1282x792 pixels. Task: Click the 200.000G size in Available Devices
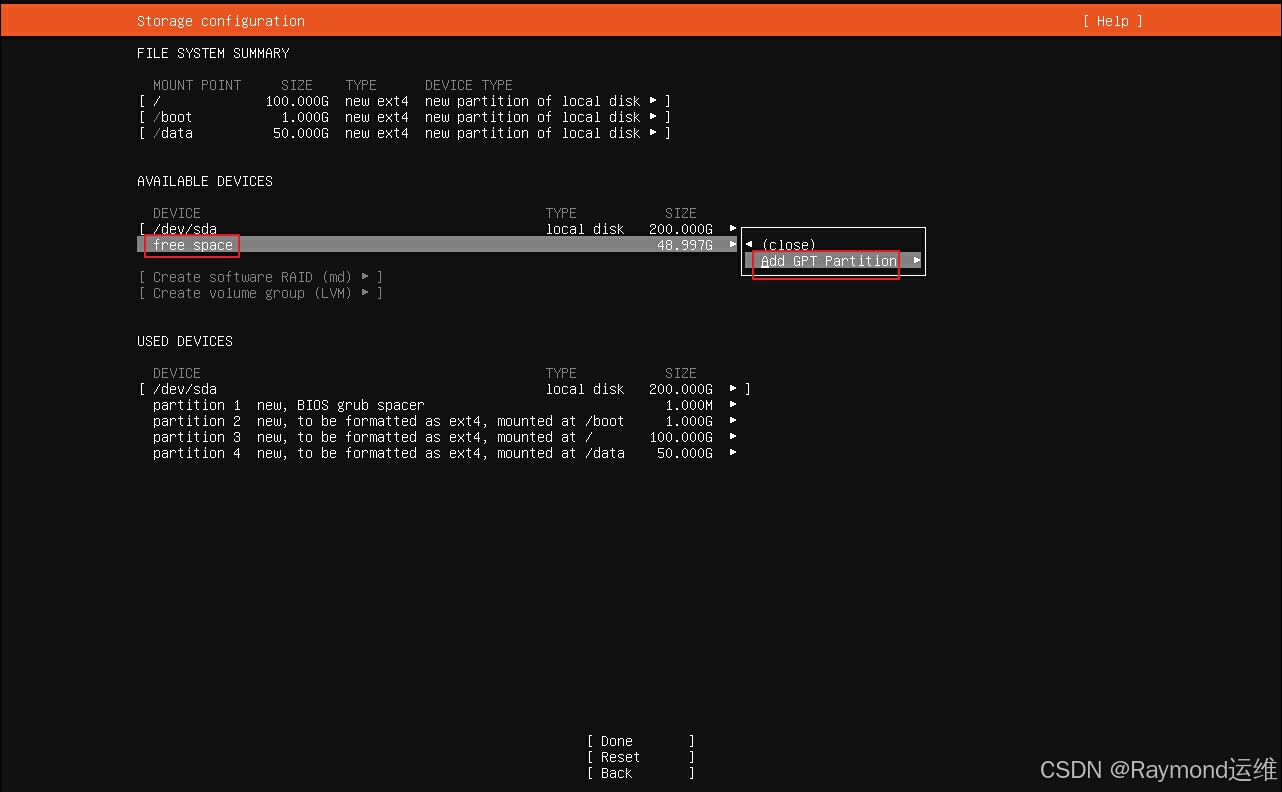click(x=681, y=229)
